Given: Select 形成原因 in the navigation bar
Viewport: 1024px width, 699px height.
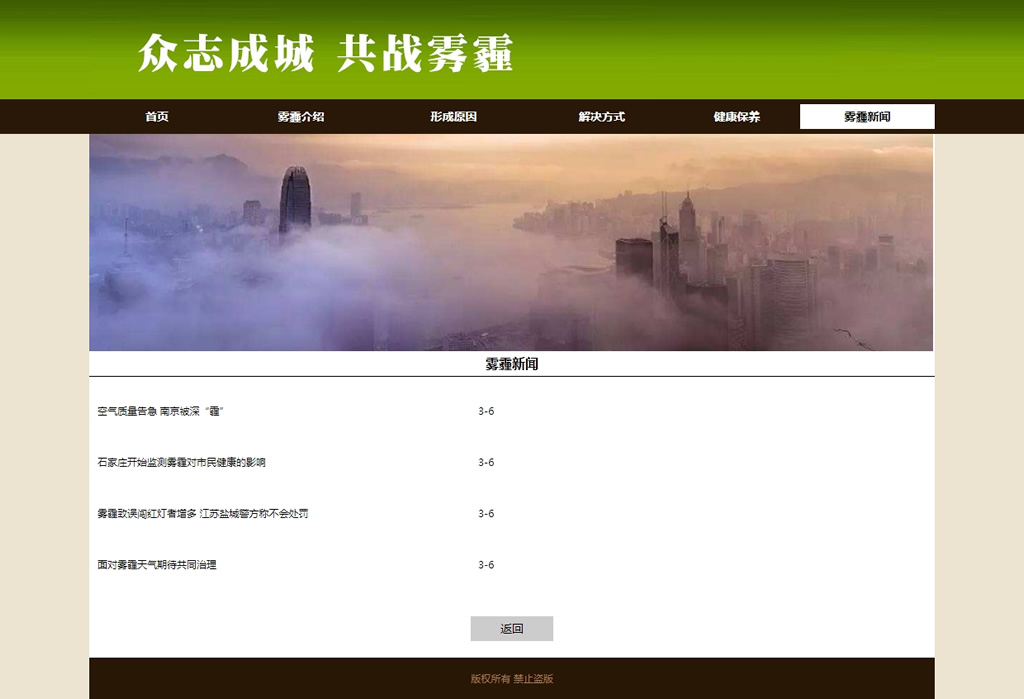Looking at the screenshot, I should pyautogui.click(x=453, y=117).
